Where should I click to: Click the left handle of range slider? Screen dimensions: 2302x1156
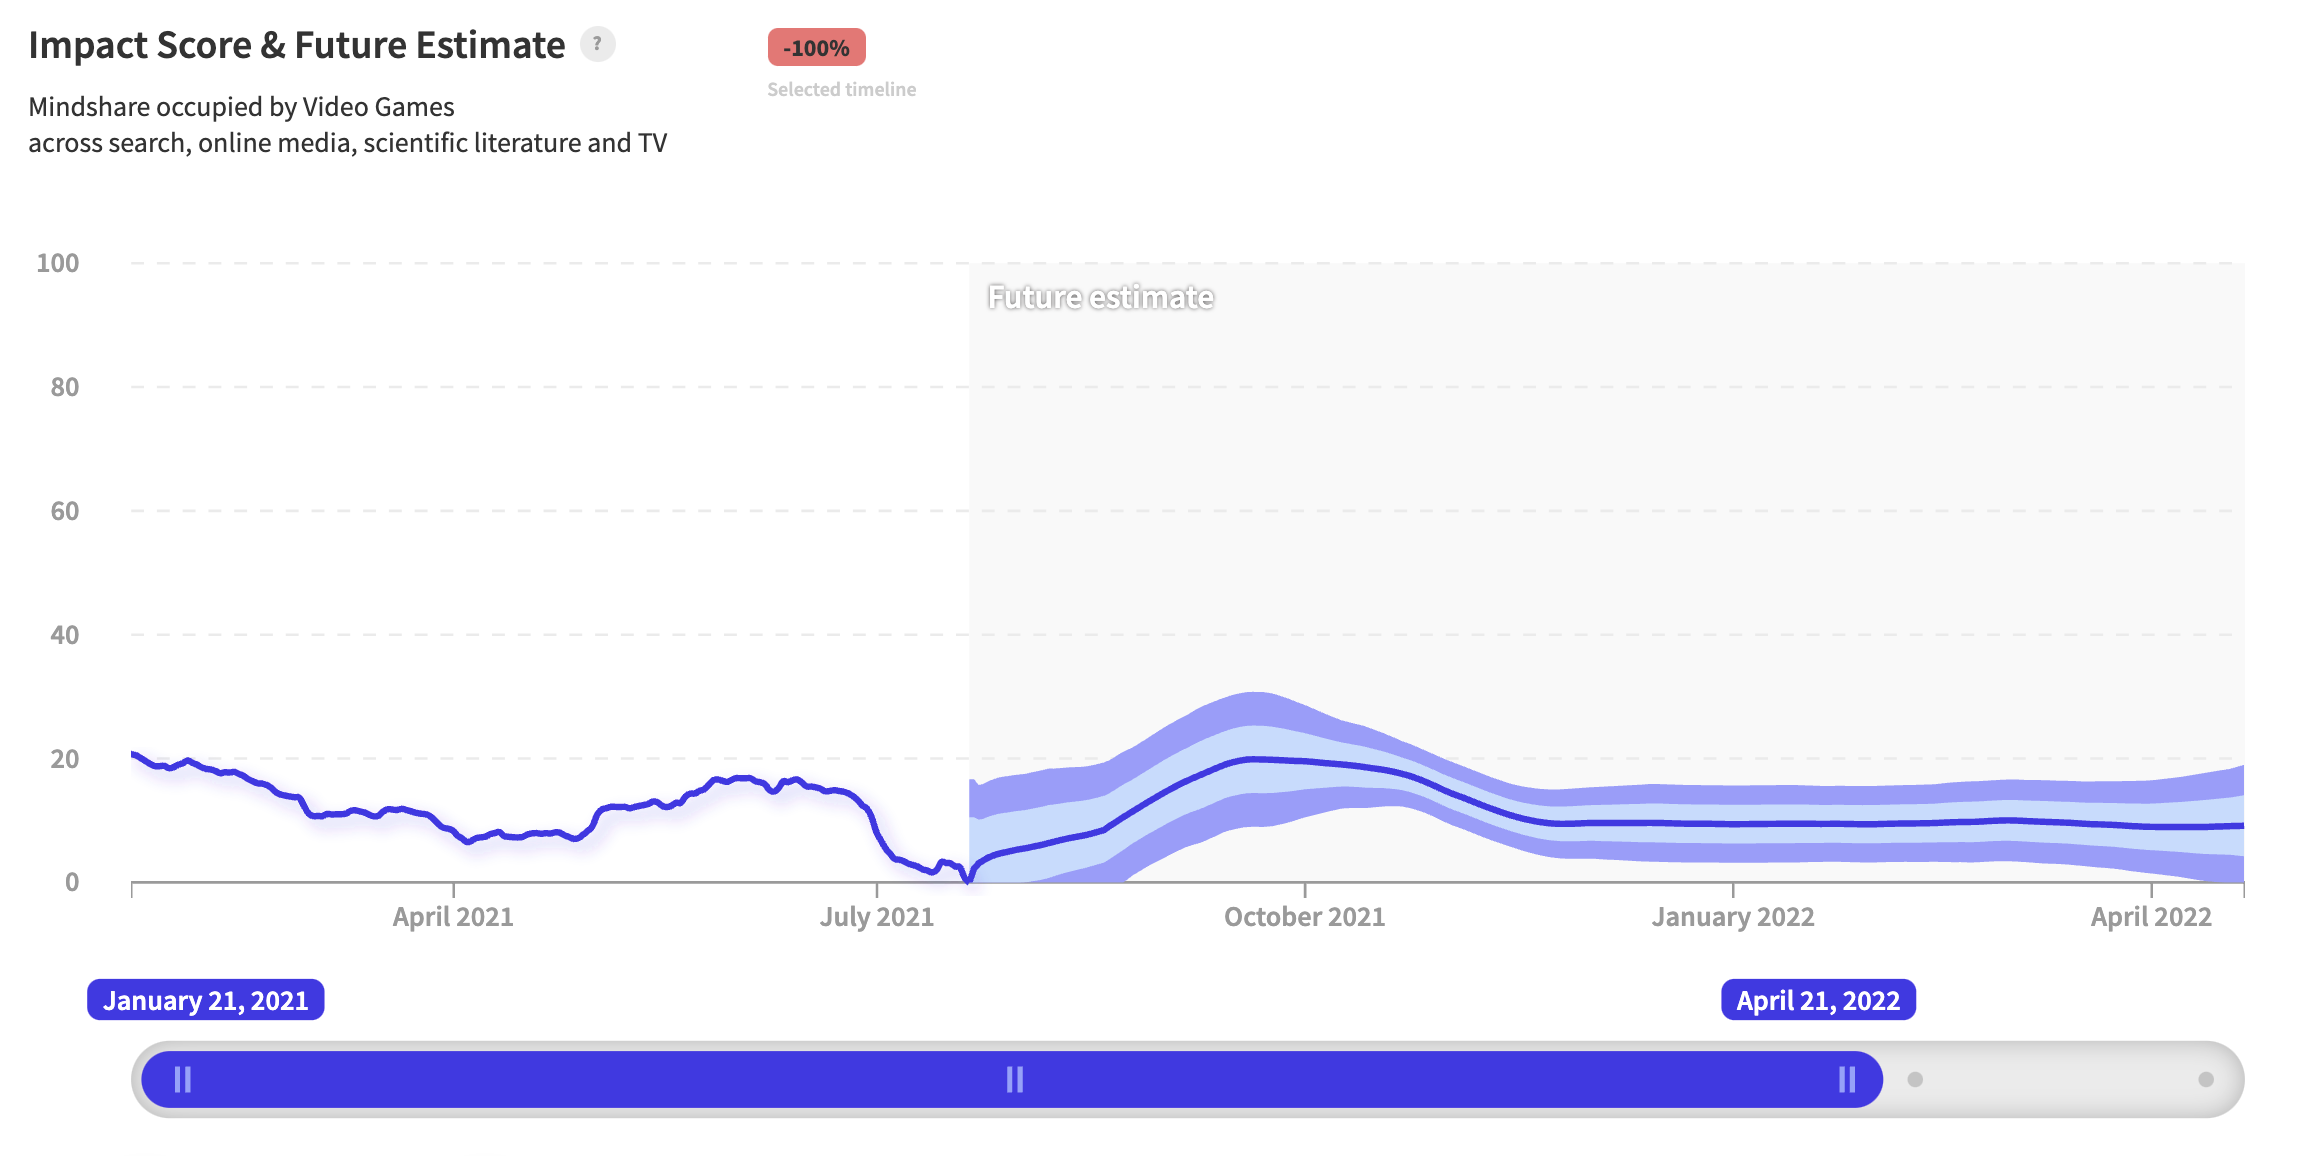pyautogui.click(x=183, y=1079)
